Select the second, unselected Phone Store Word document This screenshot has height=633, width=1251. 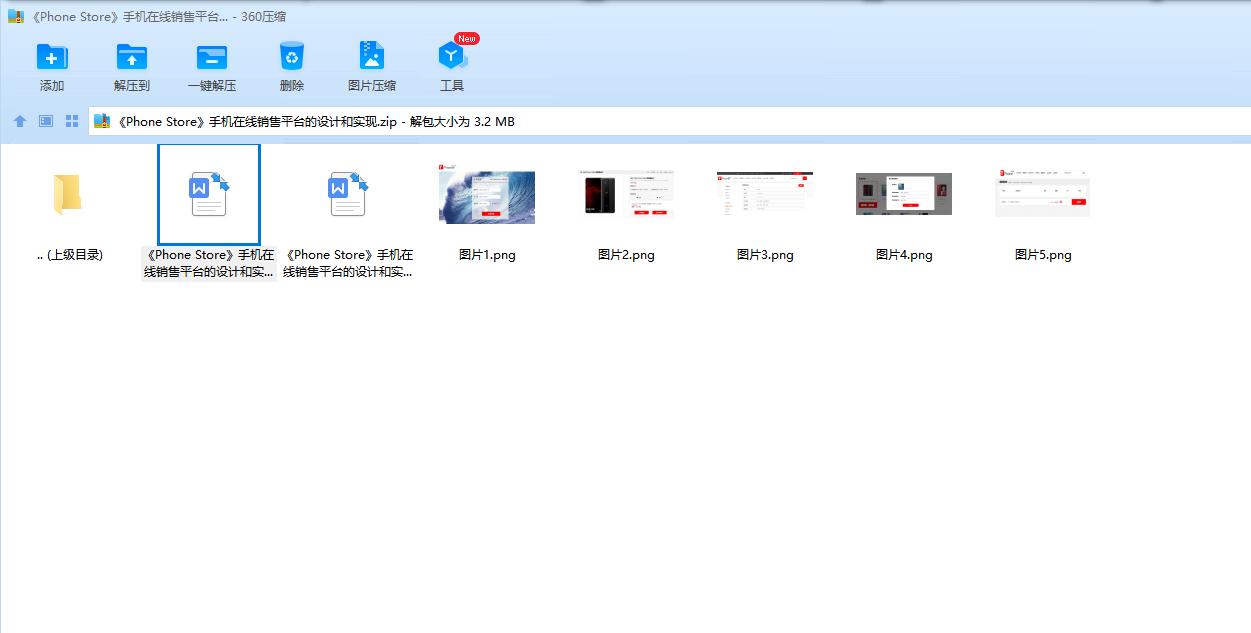click(x=349, y=194)
